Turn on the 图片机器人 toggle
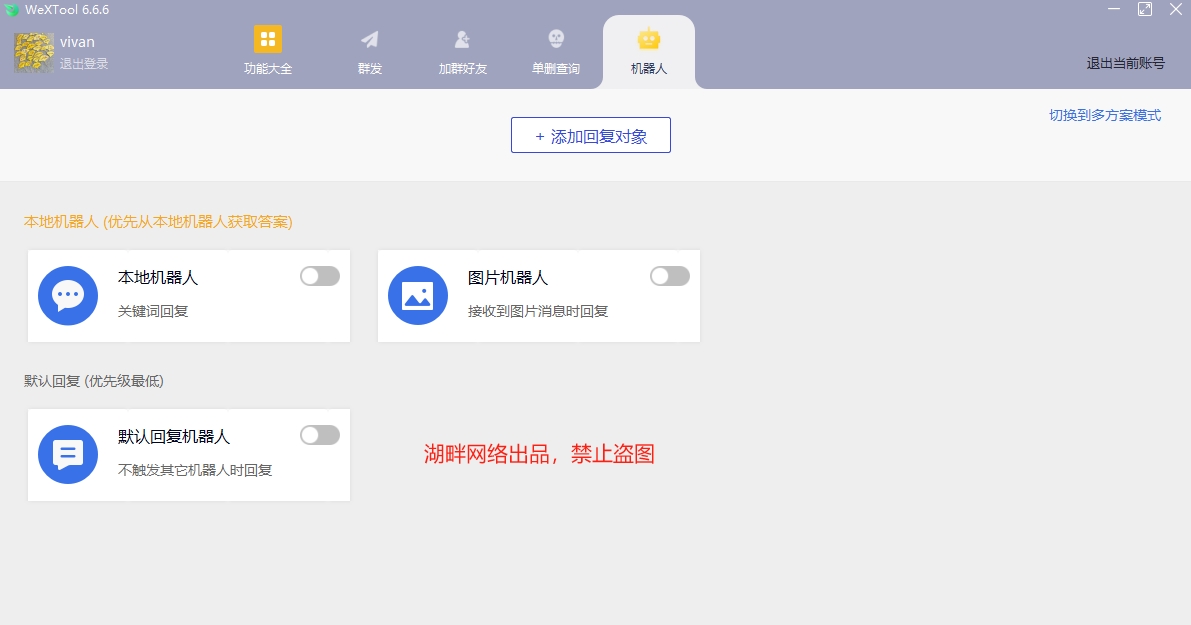1191x625 pixels. point(669,276)
